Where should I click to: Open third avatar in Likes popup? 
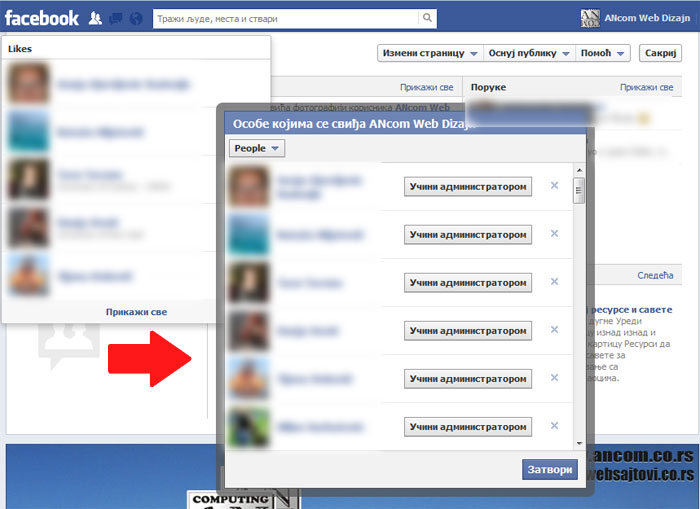point(28,179)
